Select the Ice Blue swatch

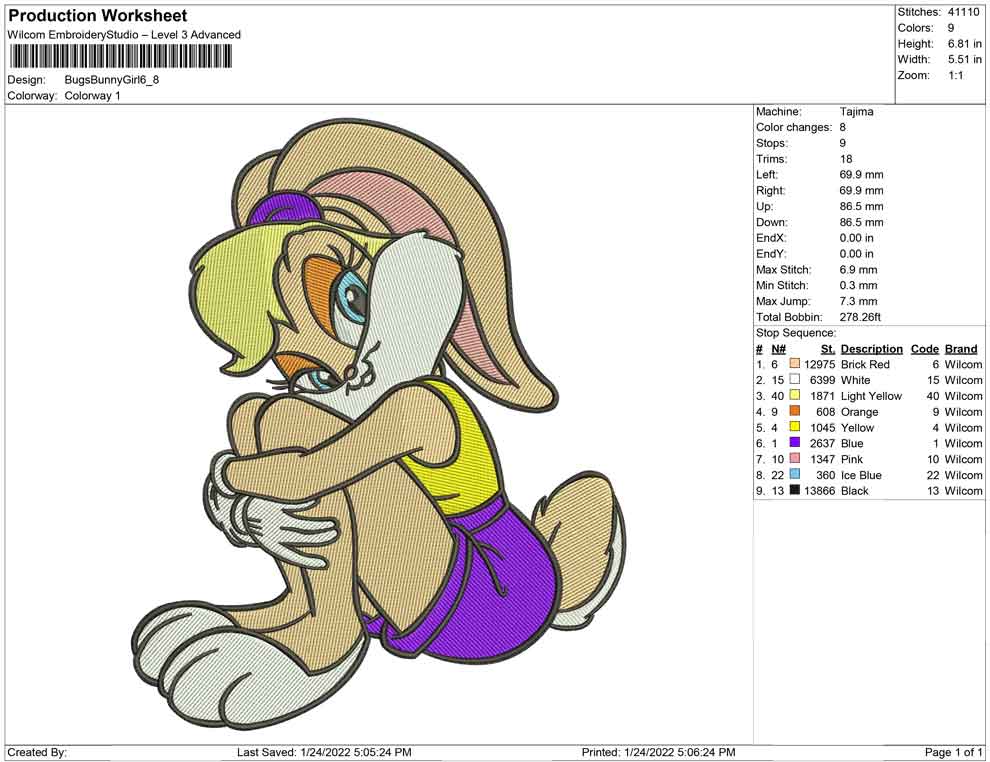[x=795, y=474]
